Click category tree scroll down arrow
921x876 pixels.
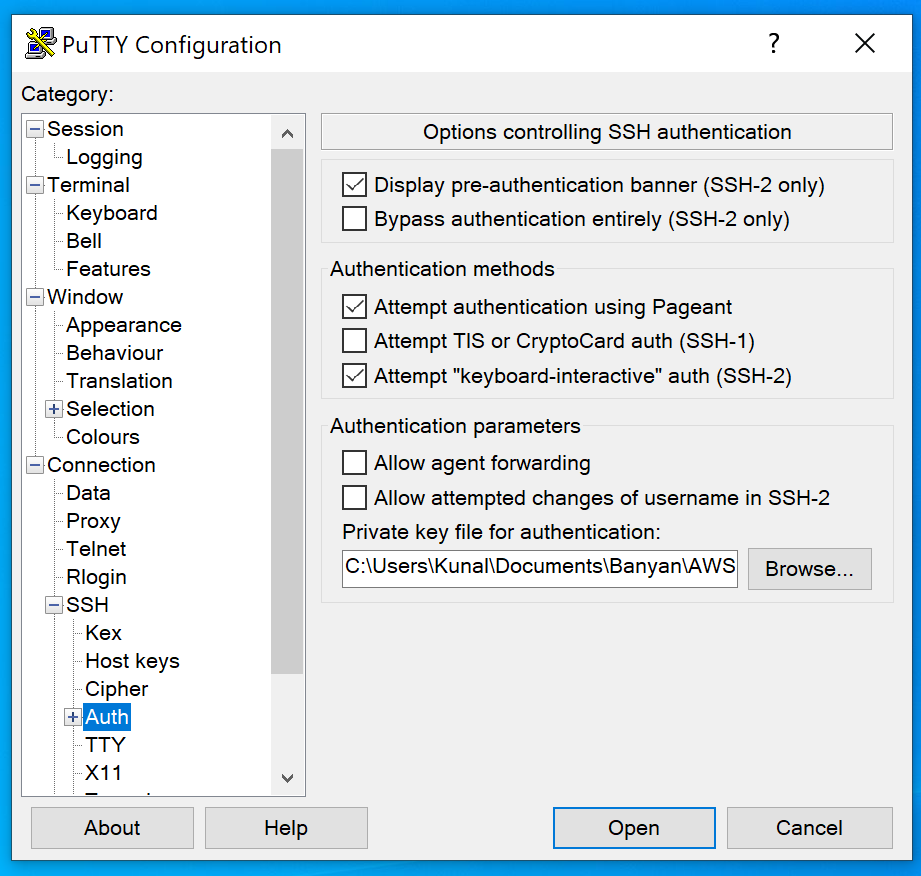[x=287, y=778]
